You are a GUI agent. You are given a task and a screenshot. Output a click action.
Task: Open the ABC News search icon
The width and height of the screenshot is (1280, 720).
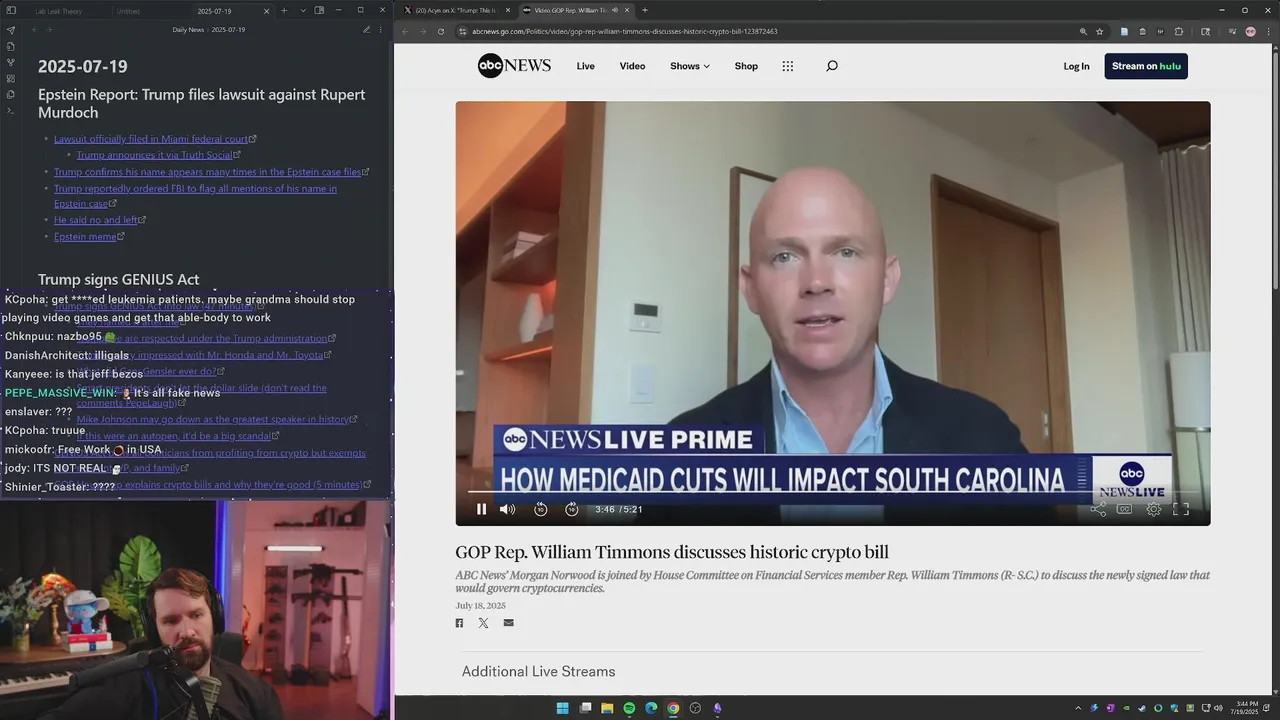pyautogui.click(x=832, y=66)
